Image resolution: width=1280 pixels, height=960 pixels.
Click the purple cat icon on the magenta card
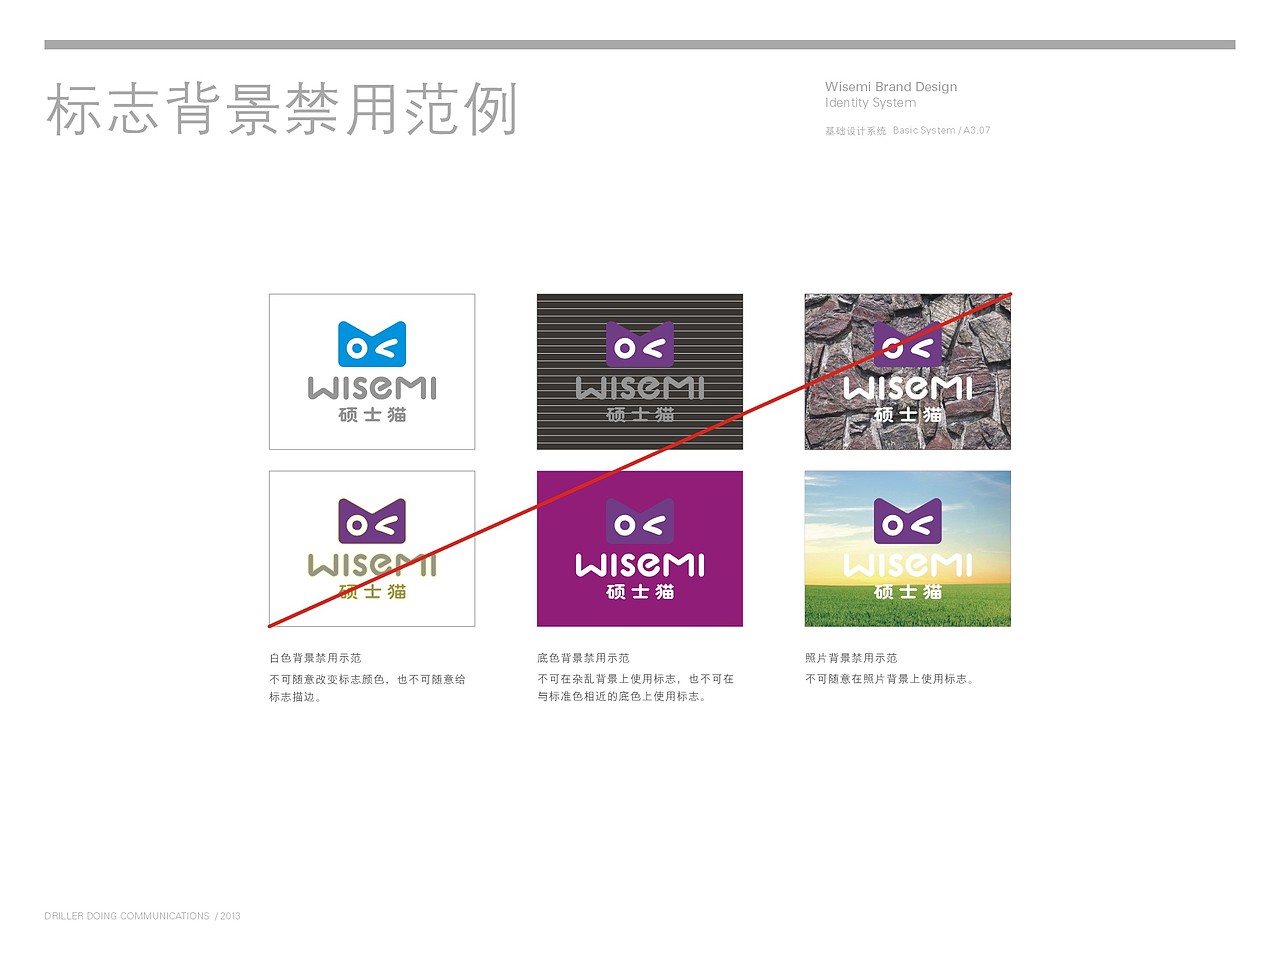point(640,521)
